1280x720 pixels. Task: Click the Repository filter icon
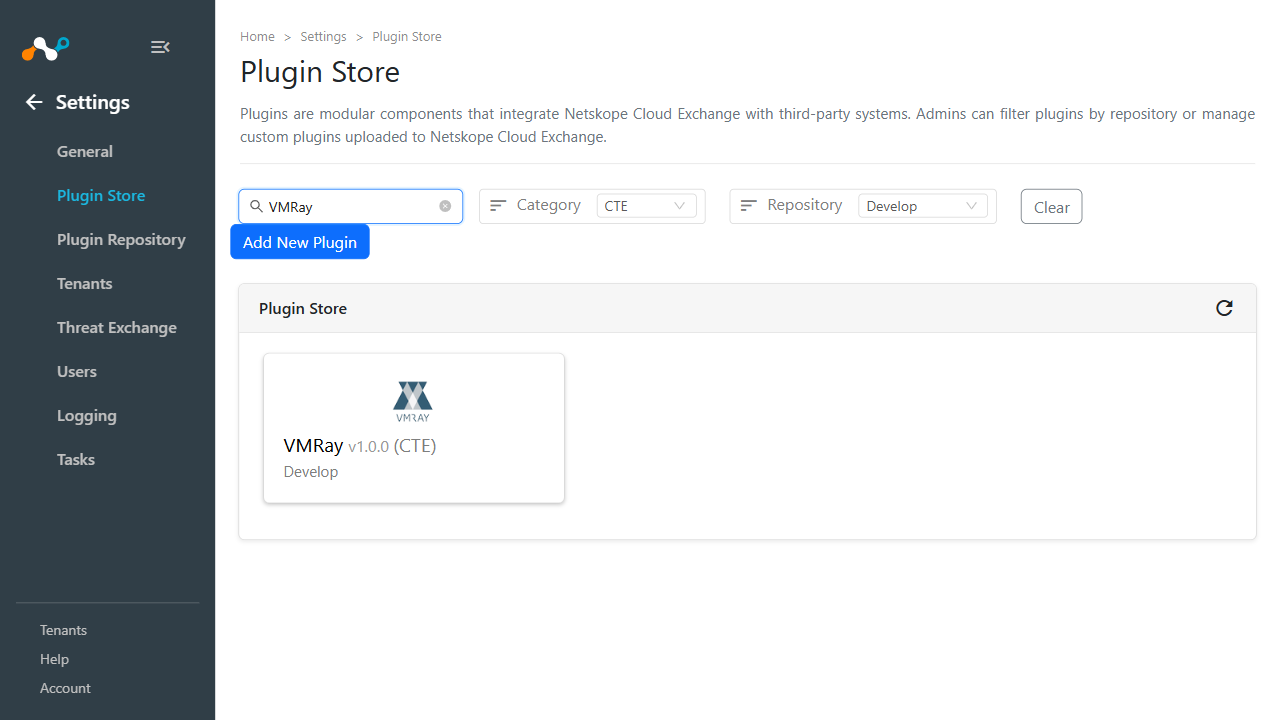coord(748,205)
